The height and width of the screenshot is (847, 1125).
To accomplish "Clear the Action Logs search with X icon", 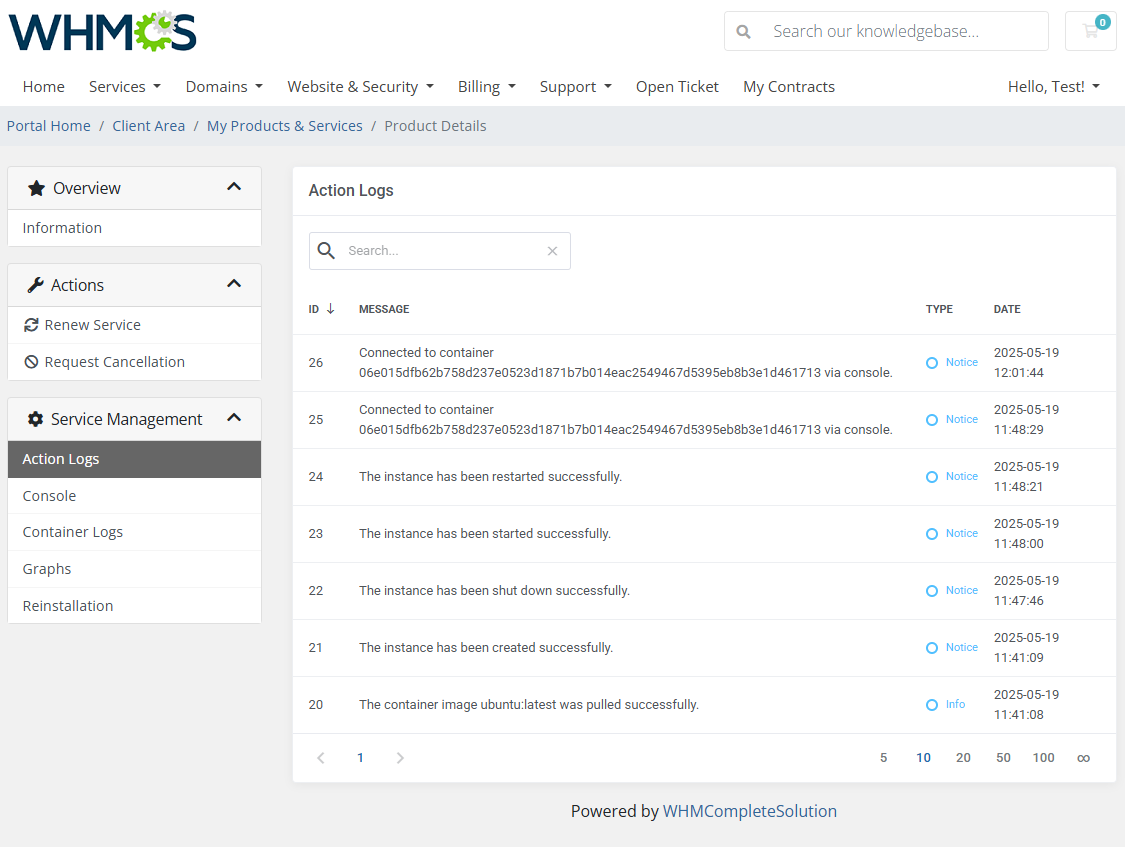I will pos(552,251).
